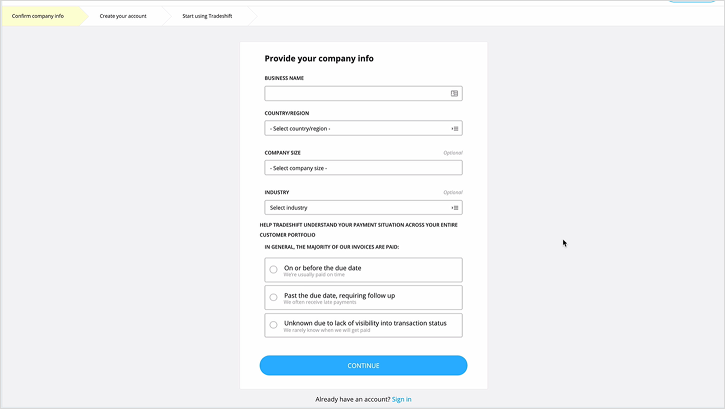
Task: Select 'On or before the due date'
Action: tap(274, 270)
